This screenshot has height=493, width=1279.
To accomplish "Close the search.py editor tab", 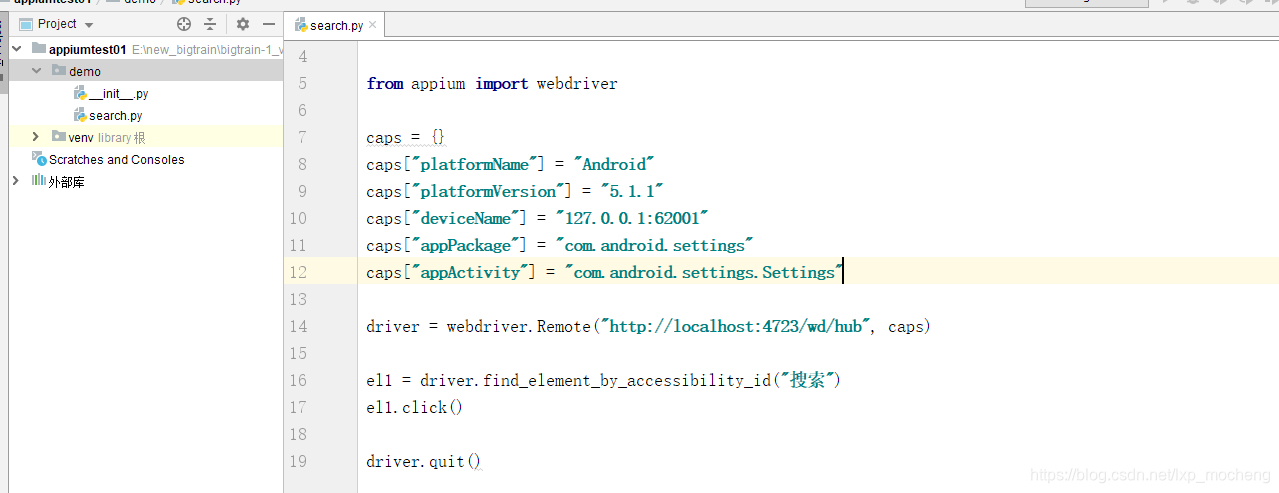I will [x=373, y=26].
